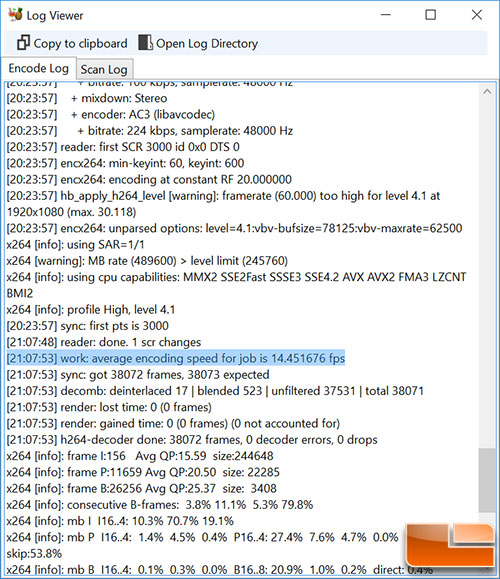Click the 'sync: first pts is 3000' line

point(88,326)
